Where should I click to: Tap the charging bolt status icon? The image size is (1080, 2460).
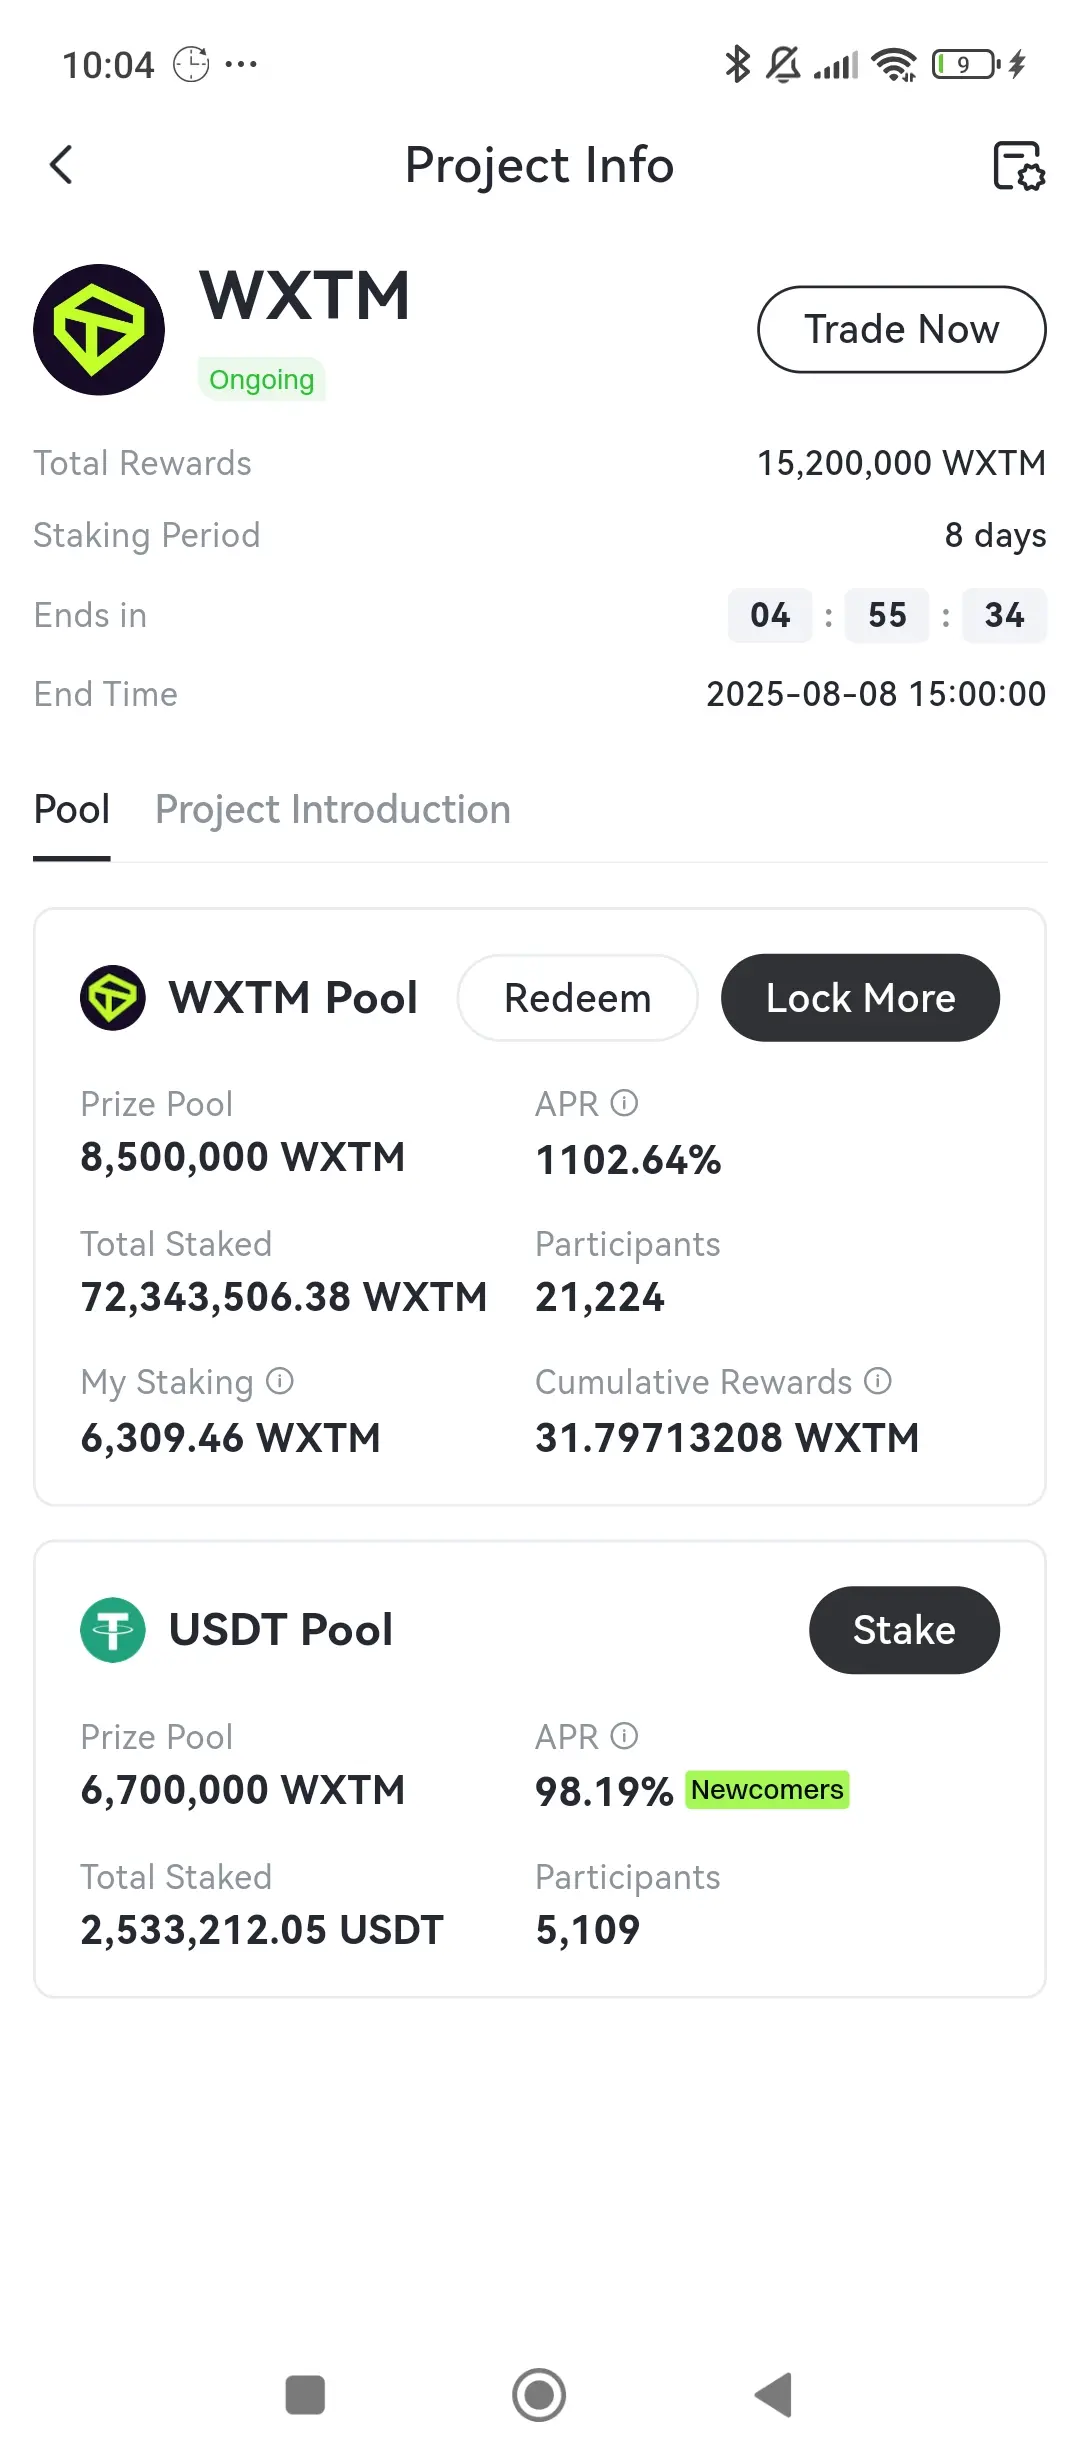coord(1017,64)
